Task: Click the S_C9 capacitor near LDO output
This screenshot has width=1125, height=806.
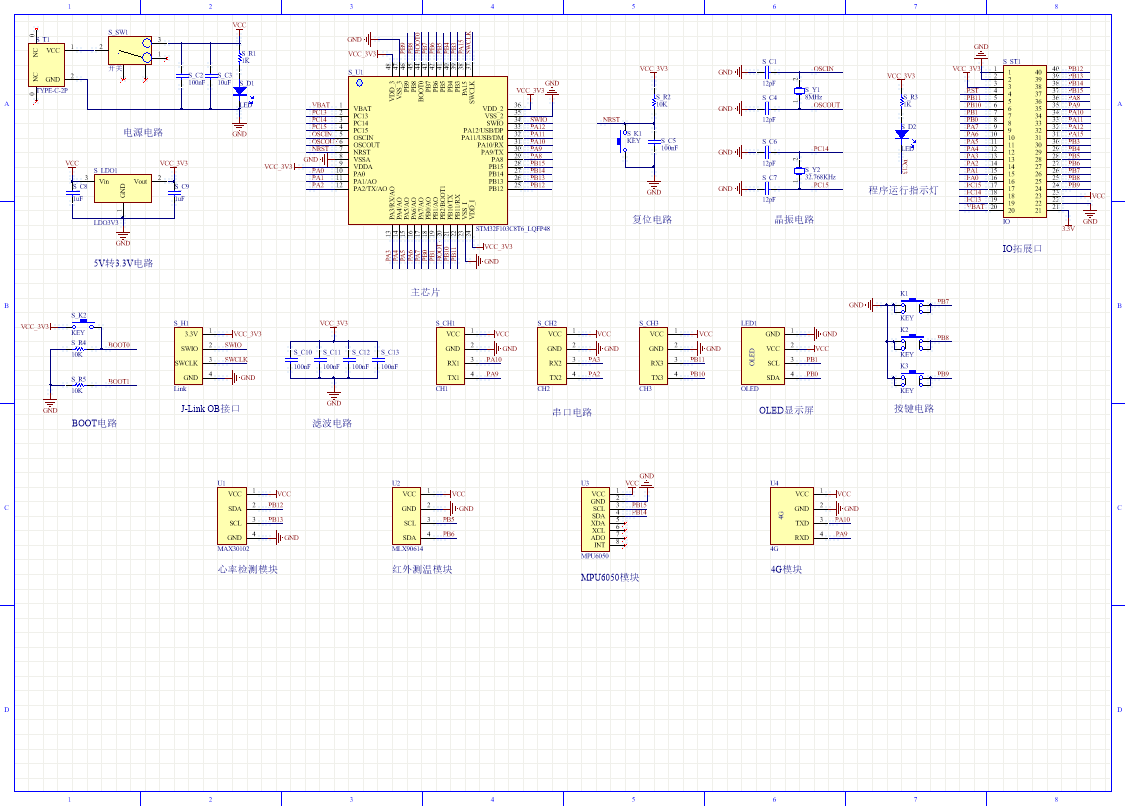Action: 174,192
